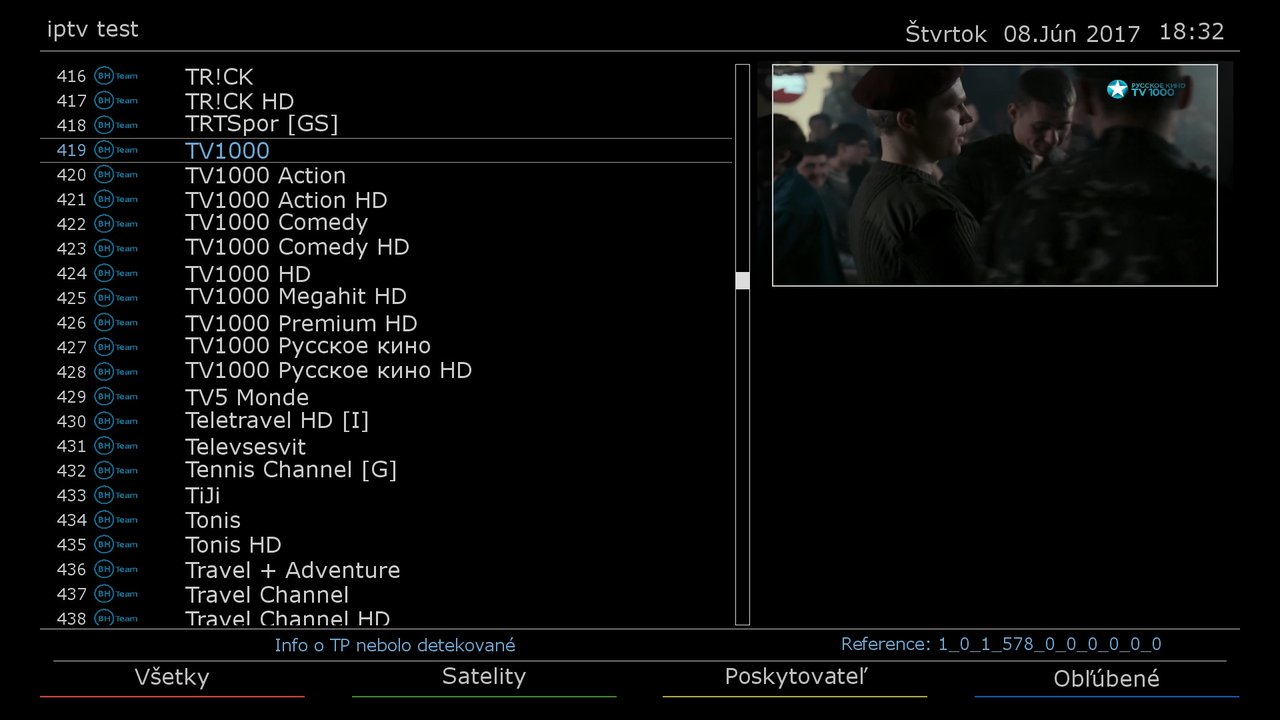The image size is (1280, 720).
Task: Click the BH Team icon beside TV1000 Action HD
Action: [x=116, y=199]
